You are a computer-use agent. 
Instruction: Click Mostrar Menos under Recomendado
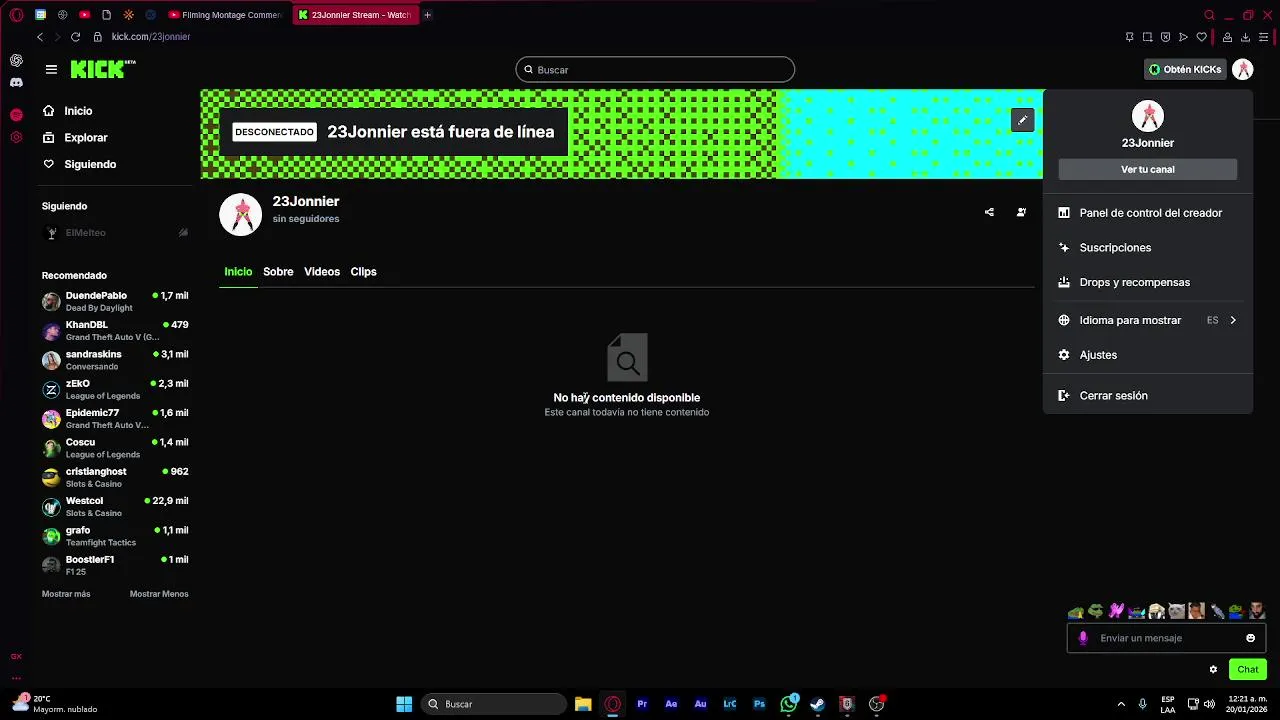tap(159, 594)
